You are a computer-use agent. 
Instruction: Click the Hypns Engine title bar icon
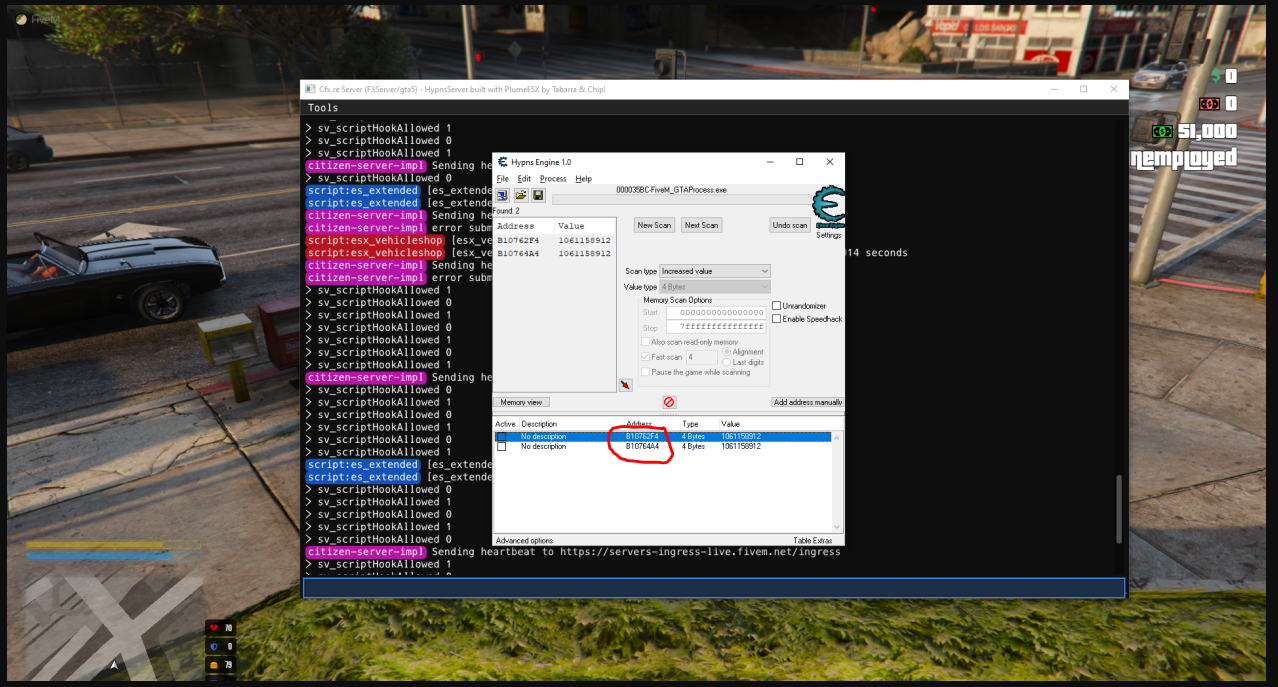pyautogui.click(x=503, y=162)
